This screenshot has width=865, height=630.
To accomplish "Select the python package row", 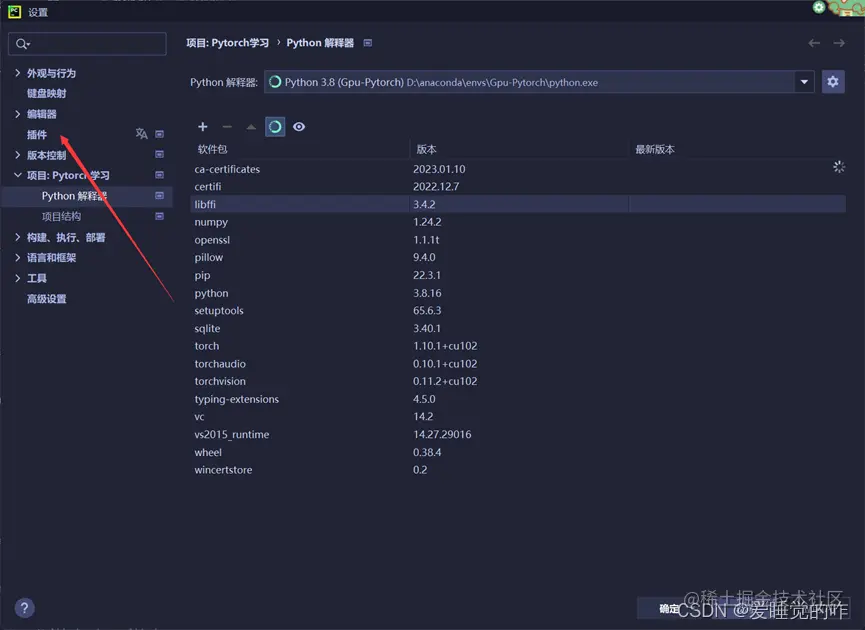I will click(518, 293).
